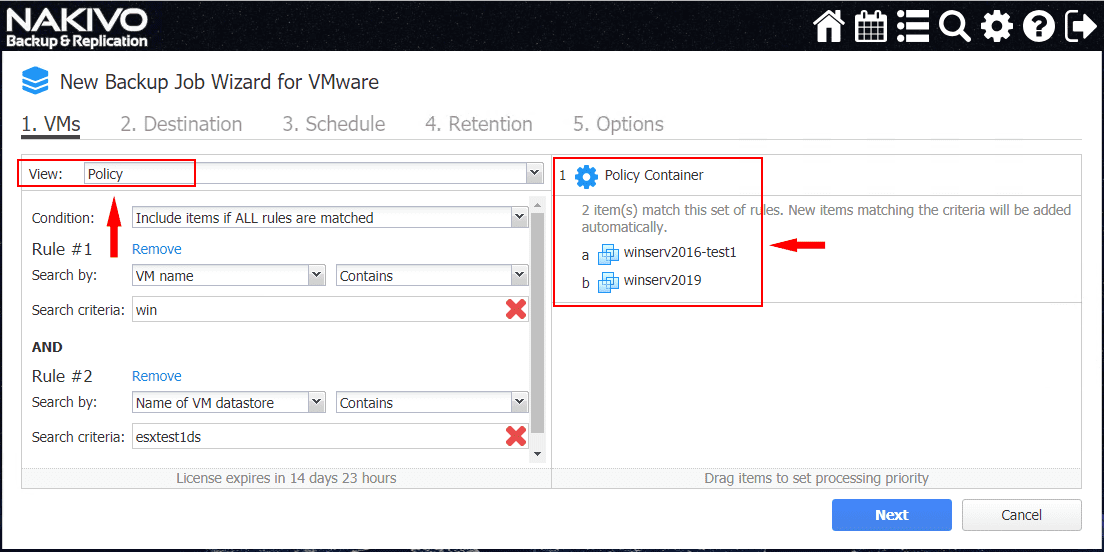Click the 'Rule #1' heading
Screen dimensions: 1104x552
(x=62, y=249)
